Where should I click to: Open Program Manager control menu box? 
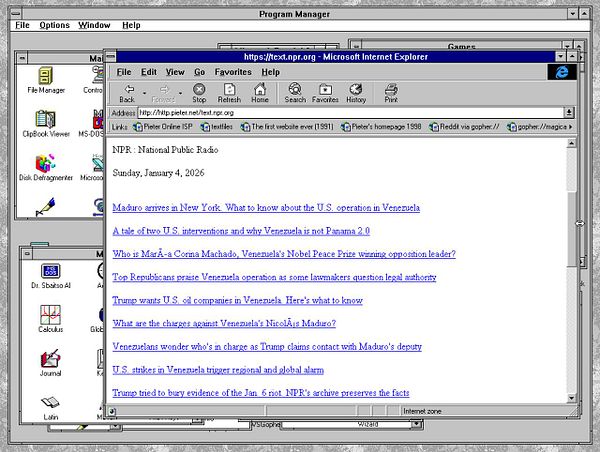15,14
